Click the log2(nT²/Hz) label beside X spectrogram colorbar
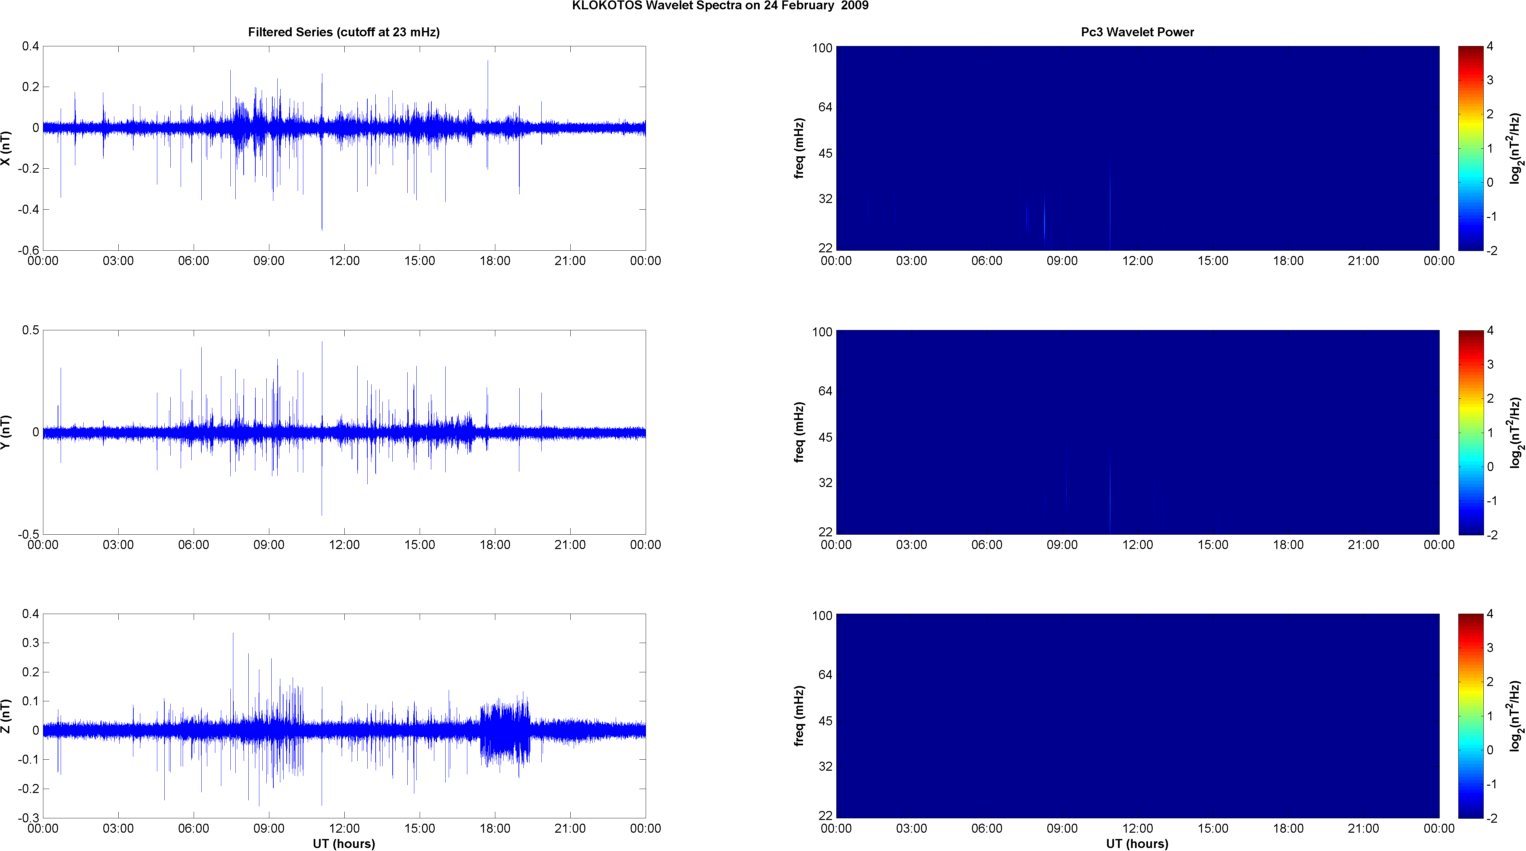Image resolution: width=1526 pixels, height=851 pixels. pos(1516,148)
